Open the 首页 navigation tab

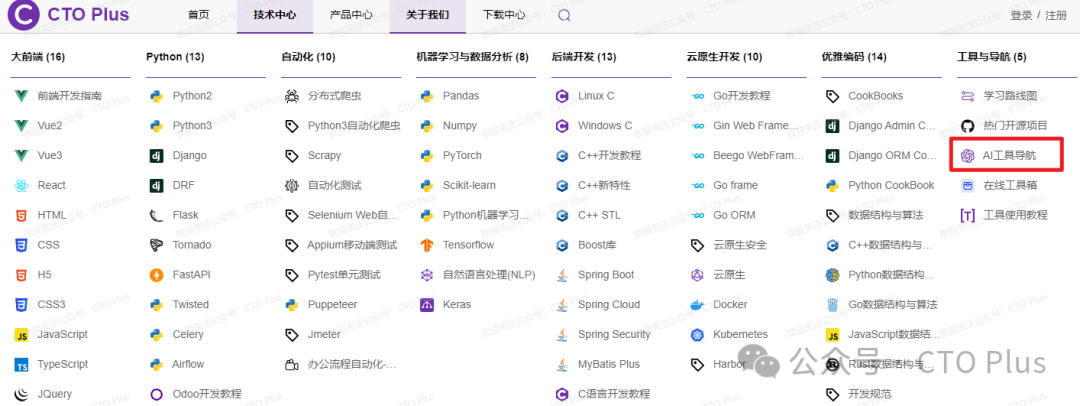(199, 15)
